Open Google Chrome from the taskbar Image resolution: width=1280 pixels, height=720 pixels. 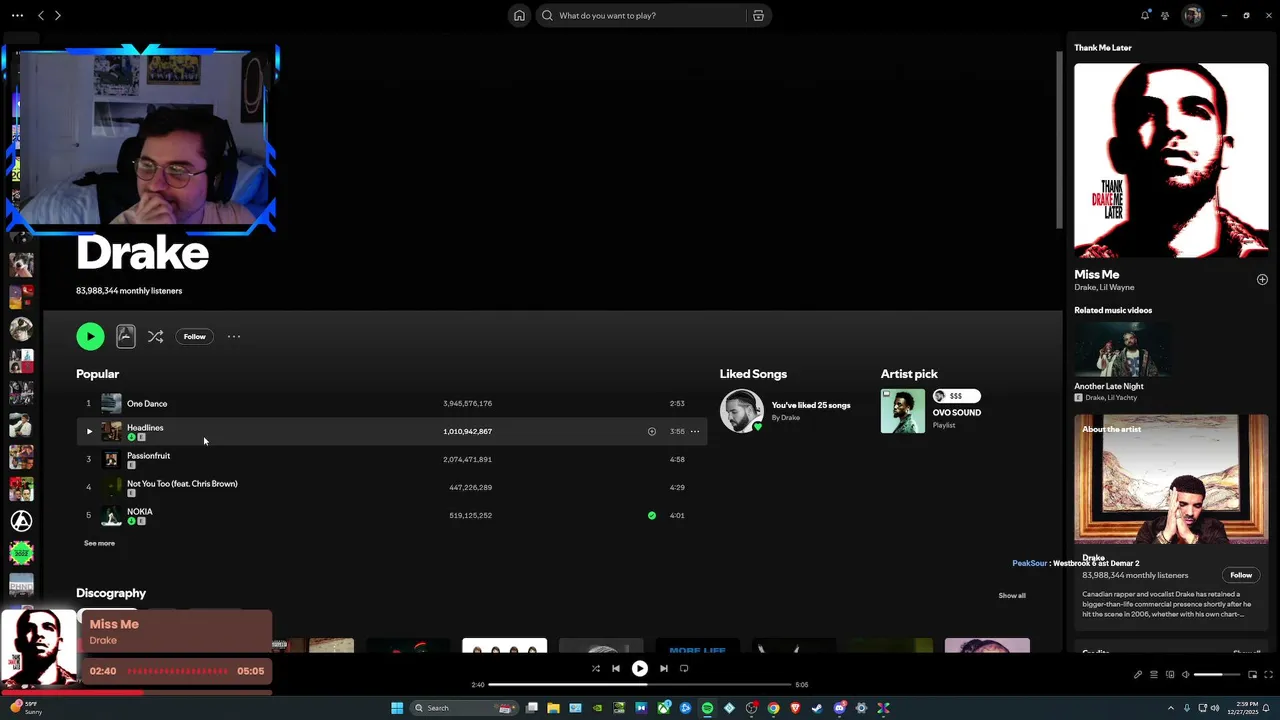(773, 708)
